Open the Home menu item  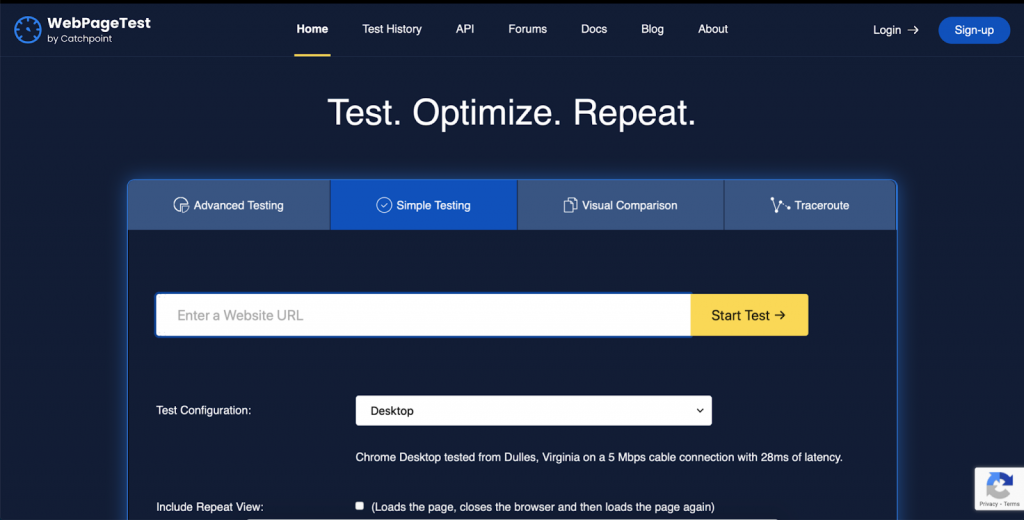point(312,29)
